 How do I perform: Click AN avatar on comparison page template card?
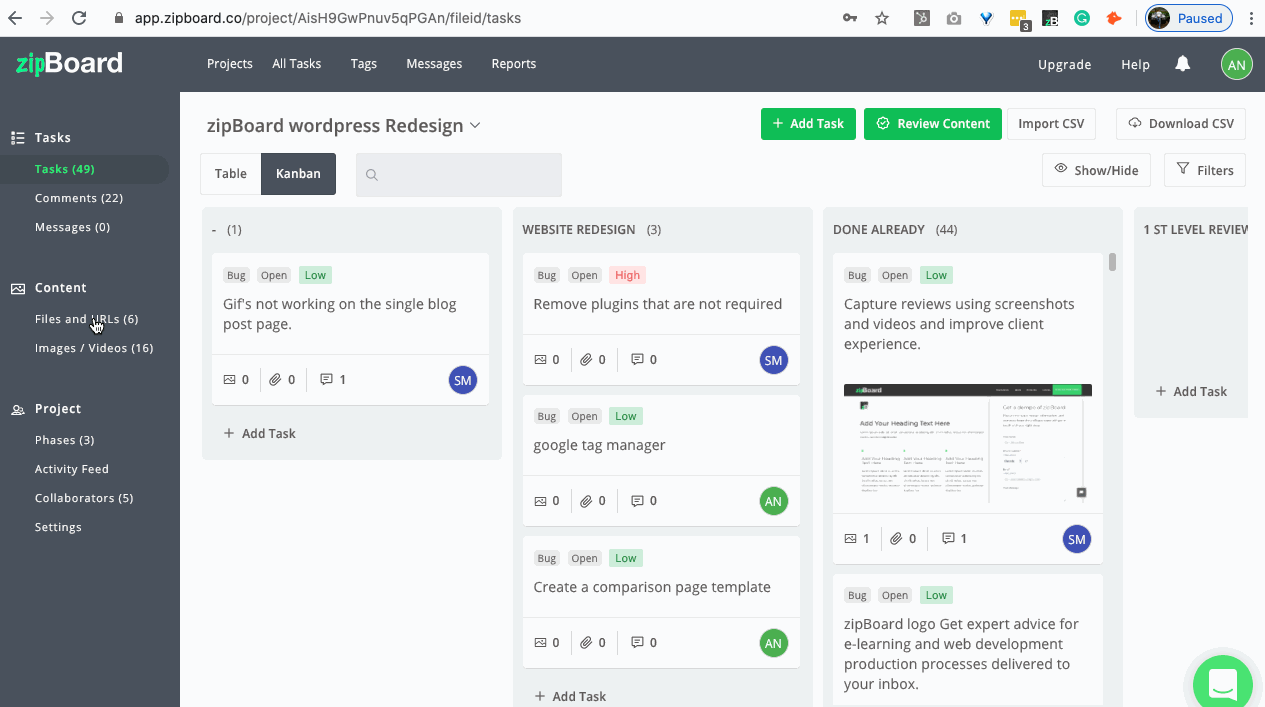click(773, 643)
